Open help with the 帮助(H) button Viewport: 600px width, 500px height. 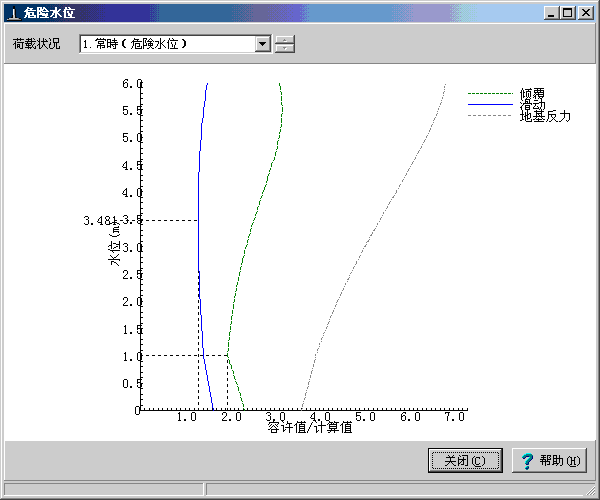pos(549,460)
